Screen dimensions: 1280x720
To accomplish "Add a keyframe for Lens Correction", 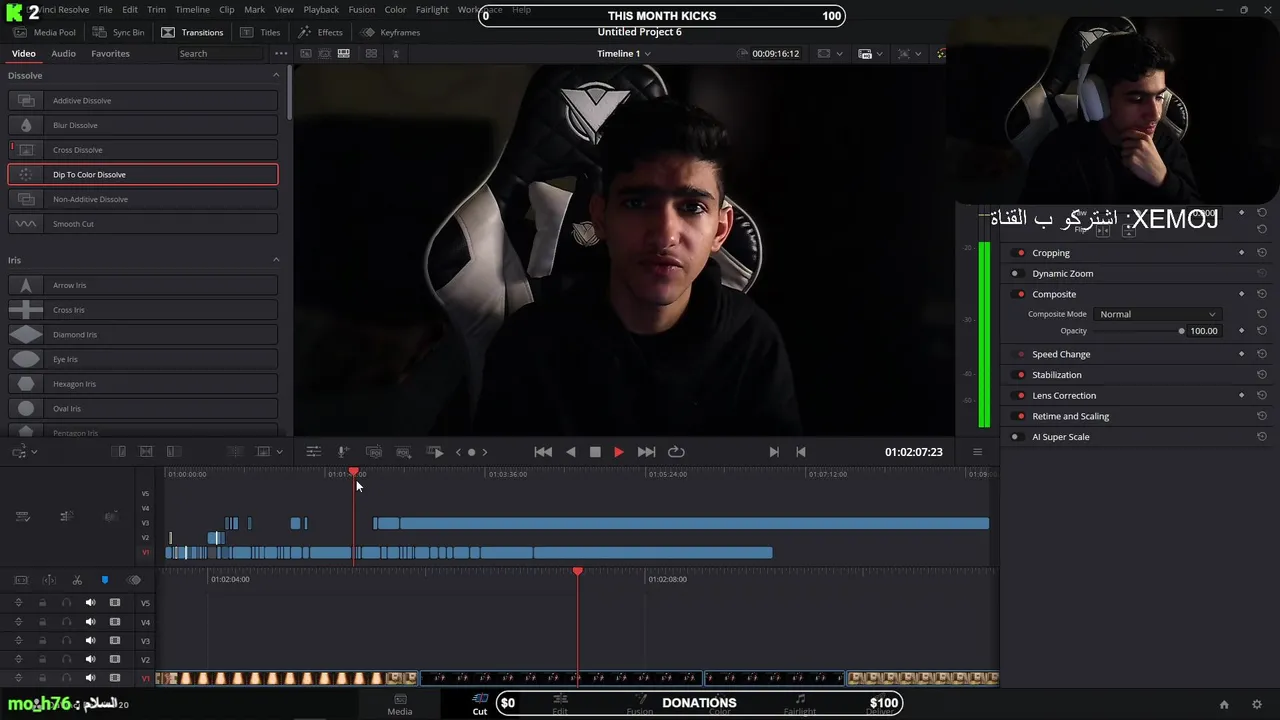I will 1242,395.
